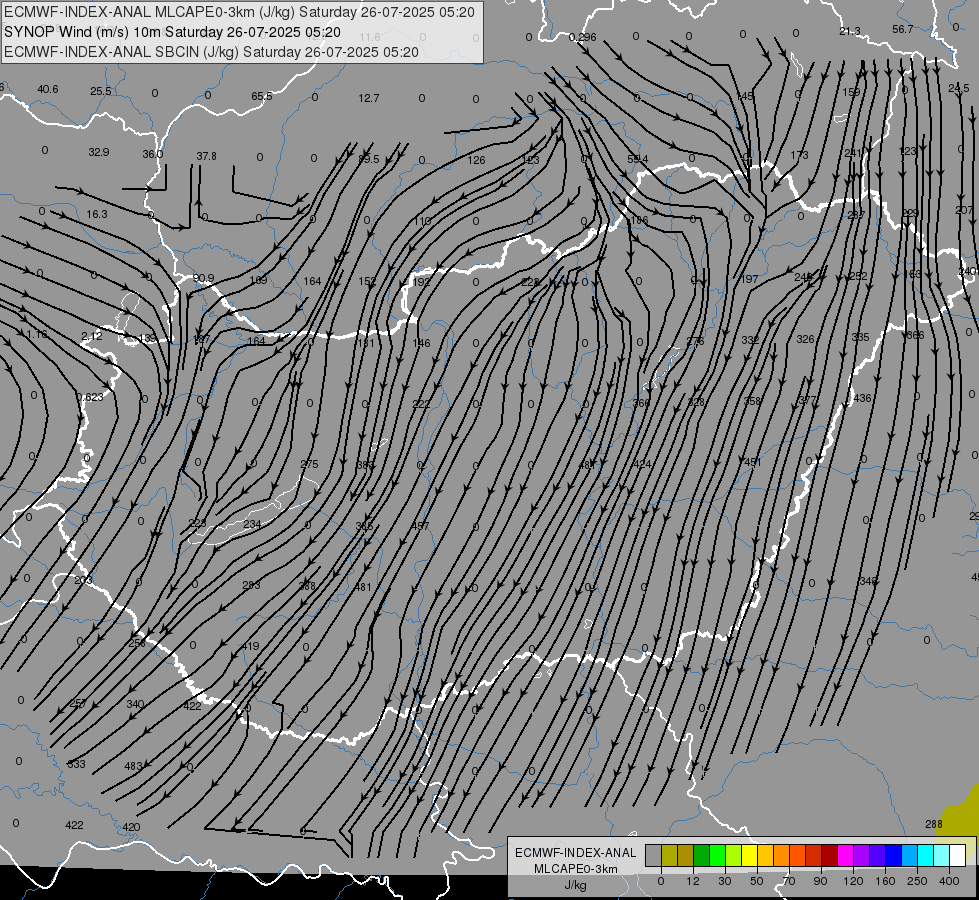Click the magenta legend swatch

click(x=845, y=855)
